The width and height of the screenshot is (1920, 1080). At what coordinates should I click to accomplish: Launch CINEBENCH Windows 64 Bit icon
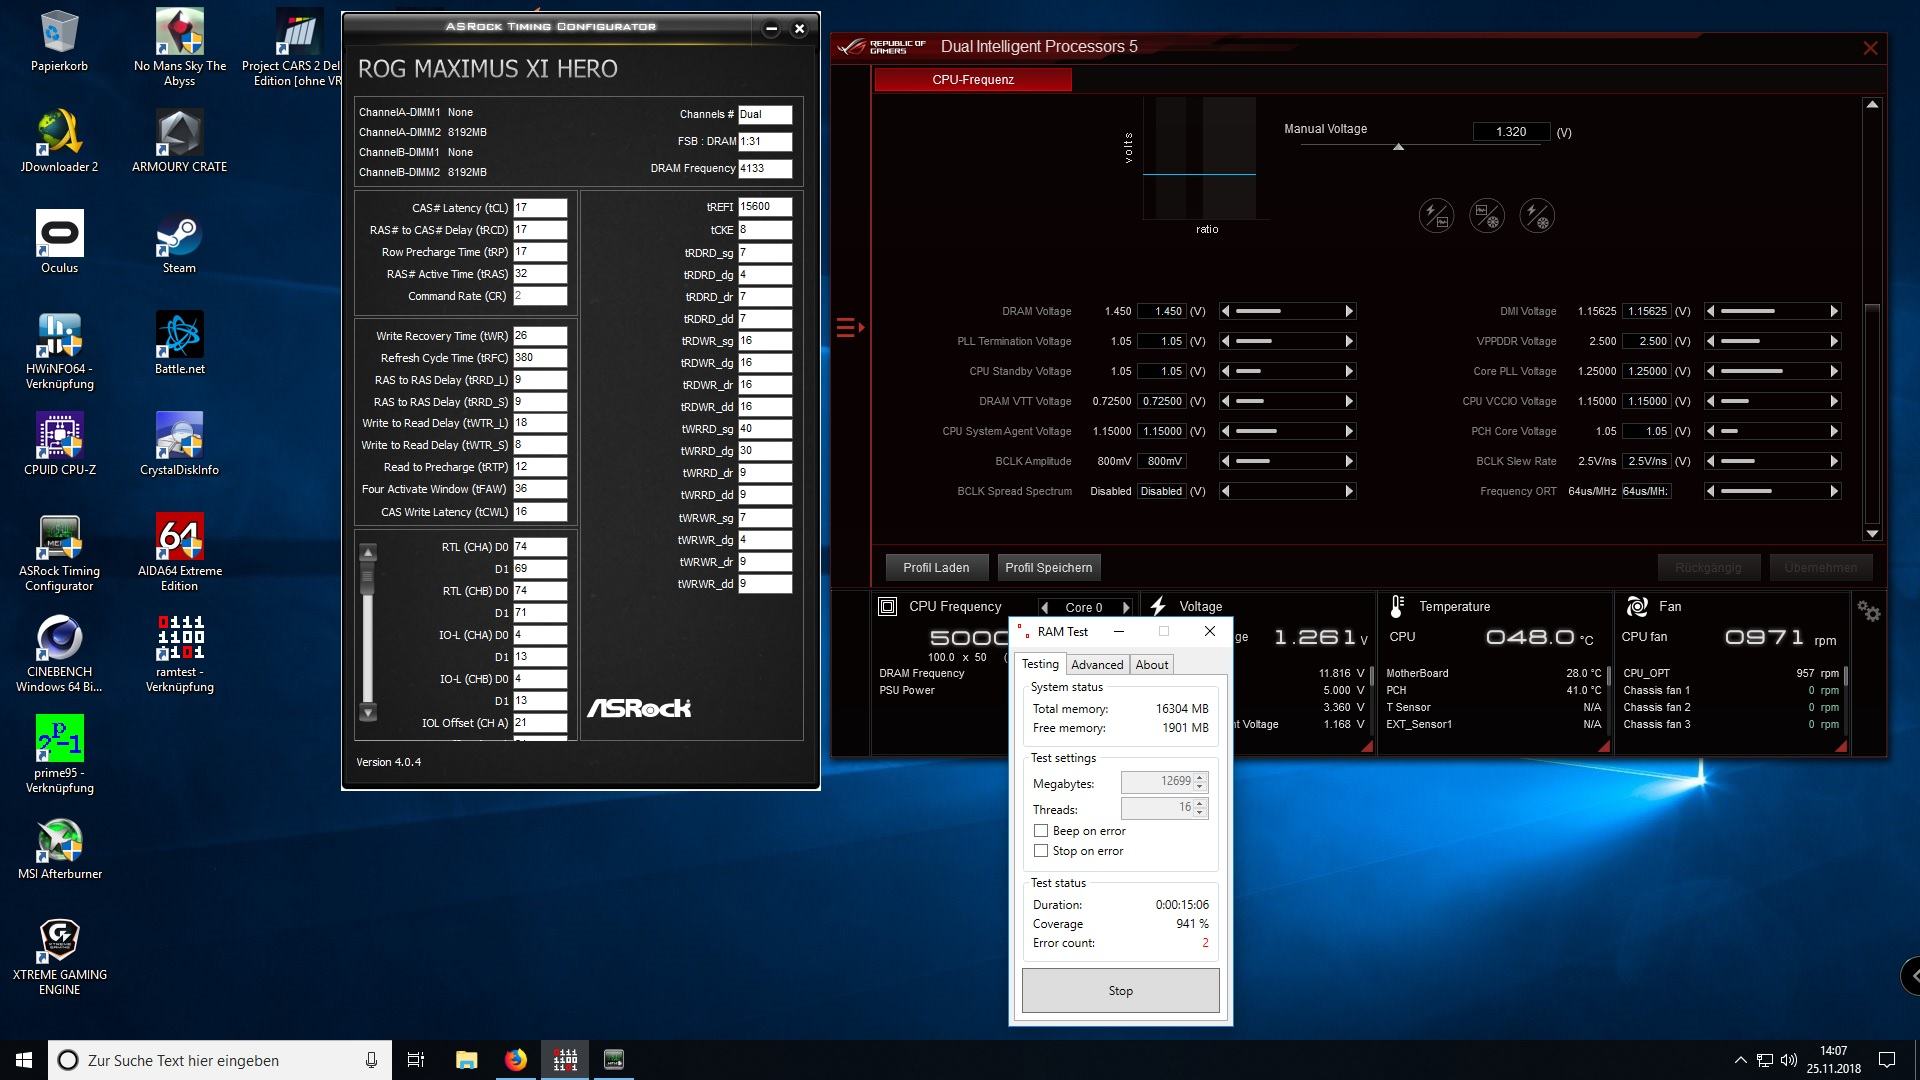click(59, 654)
